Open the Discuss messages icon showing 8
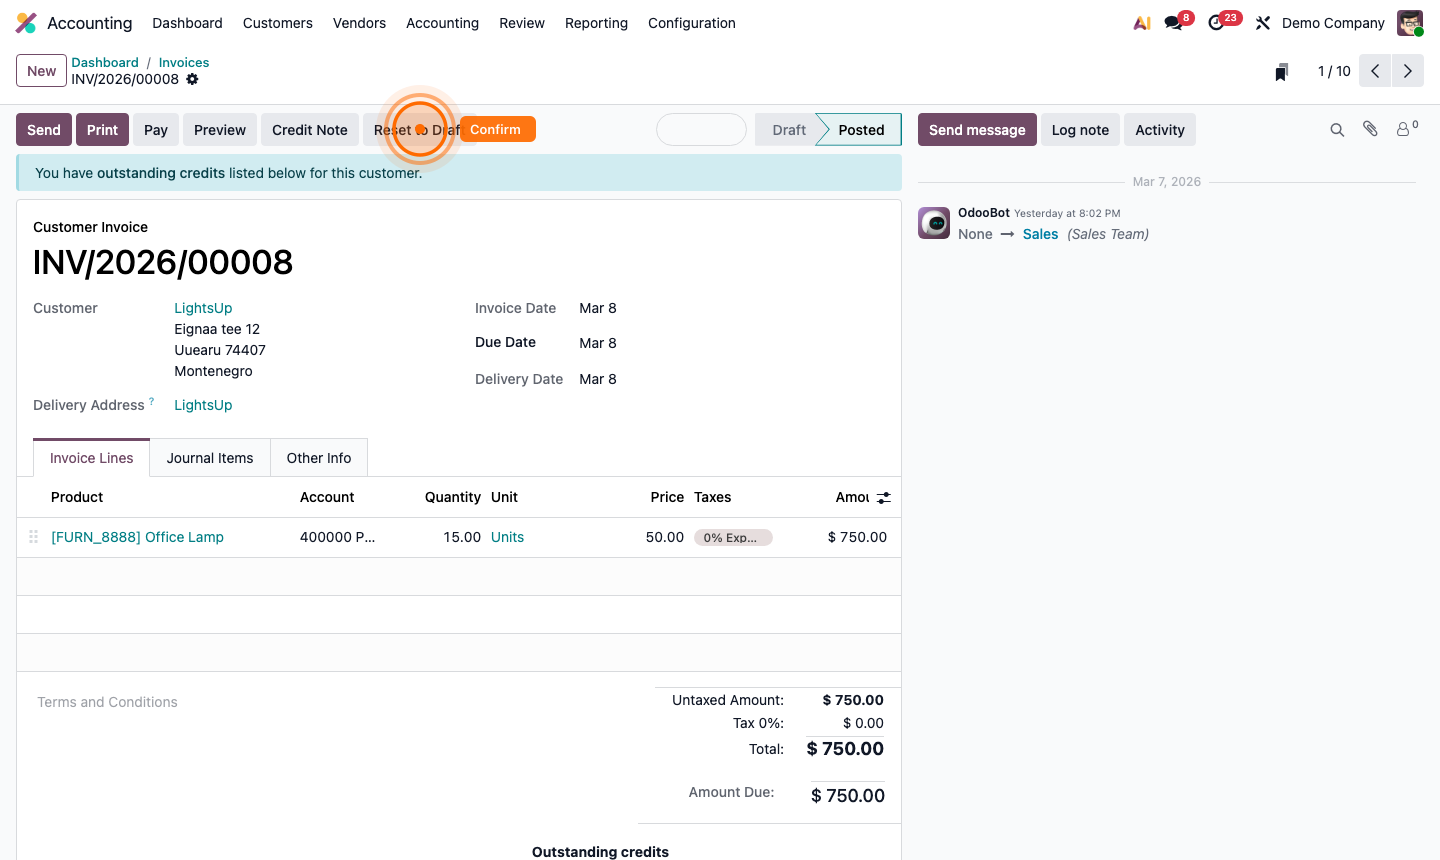 (x=1170, y=22)
